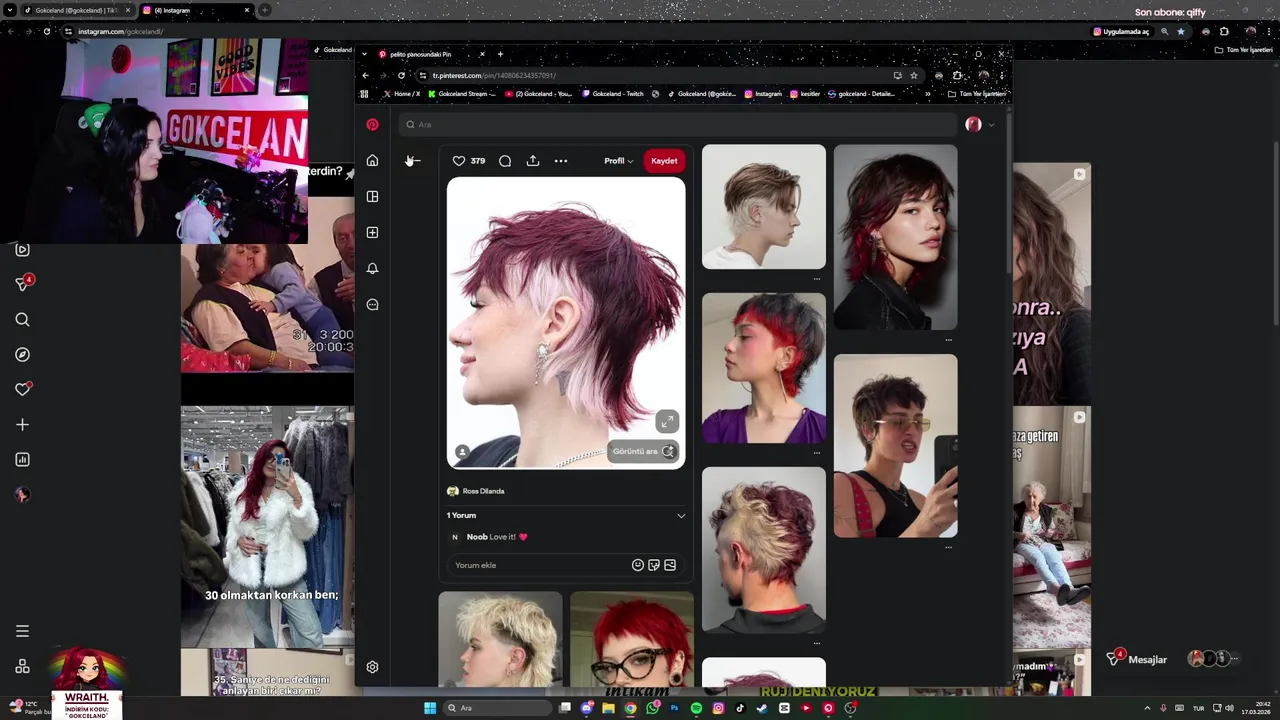Open the Gokceland - Twitch bookmark

click(612, 94)
